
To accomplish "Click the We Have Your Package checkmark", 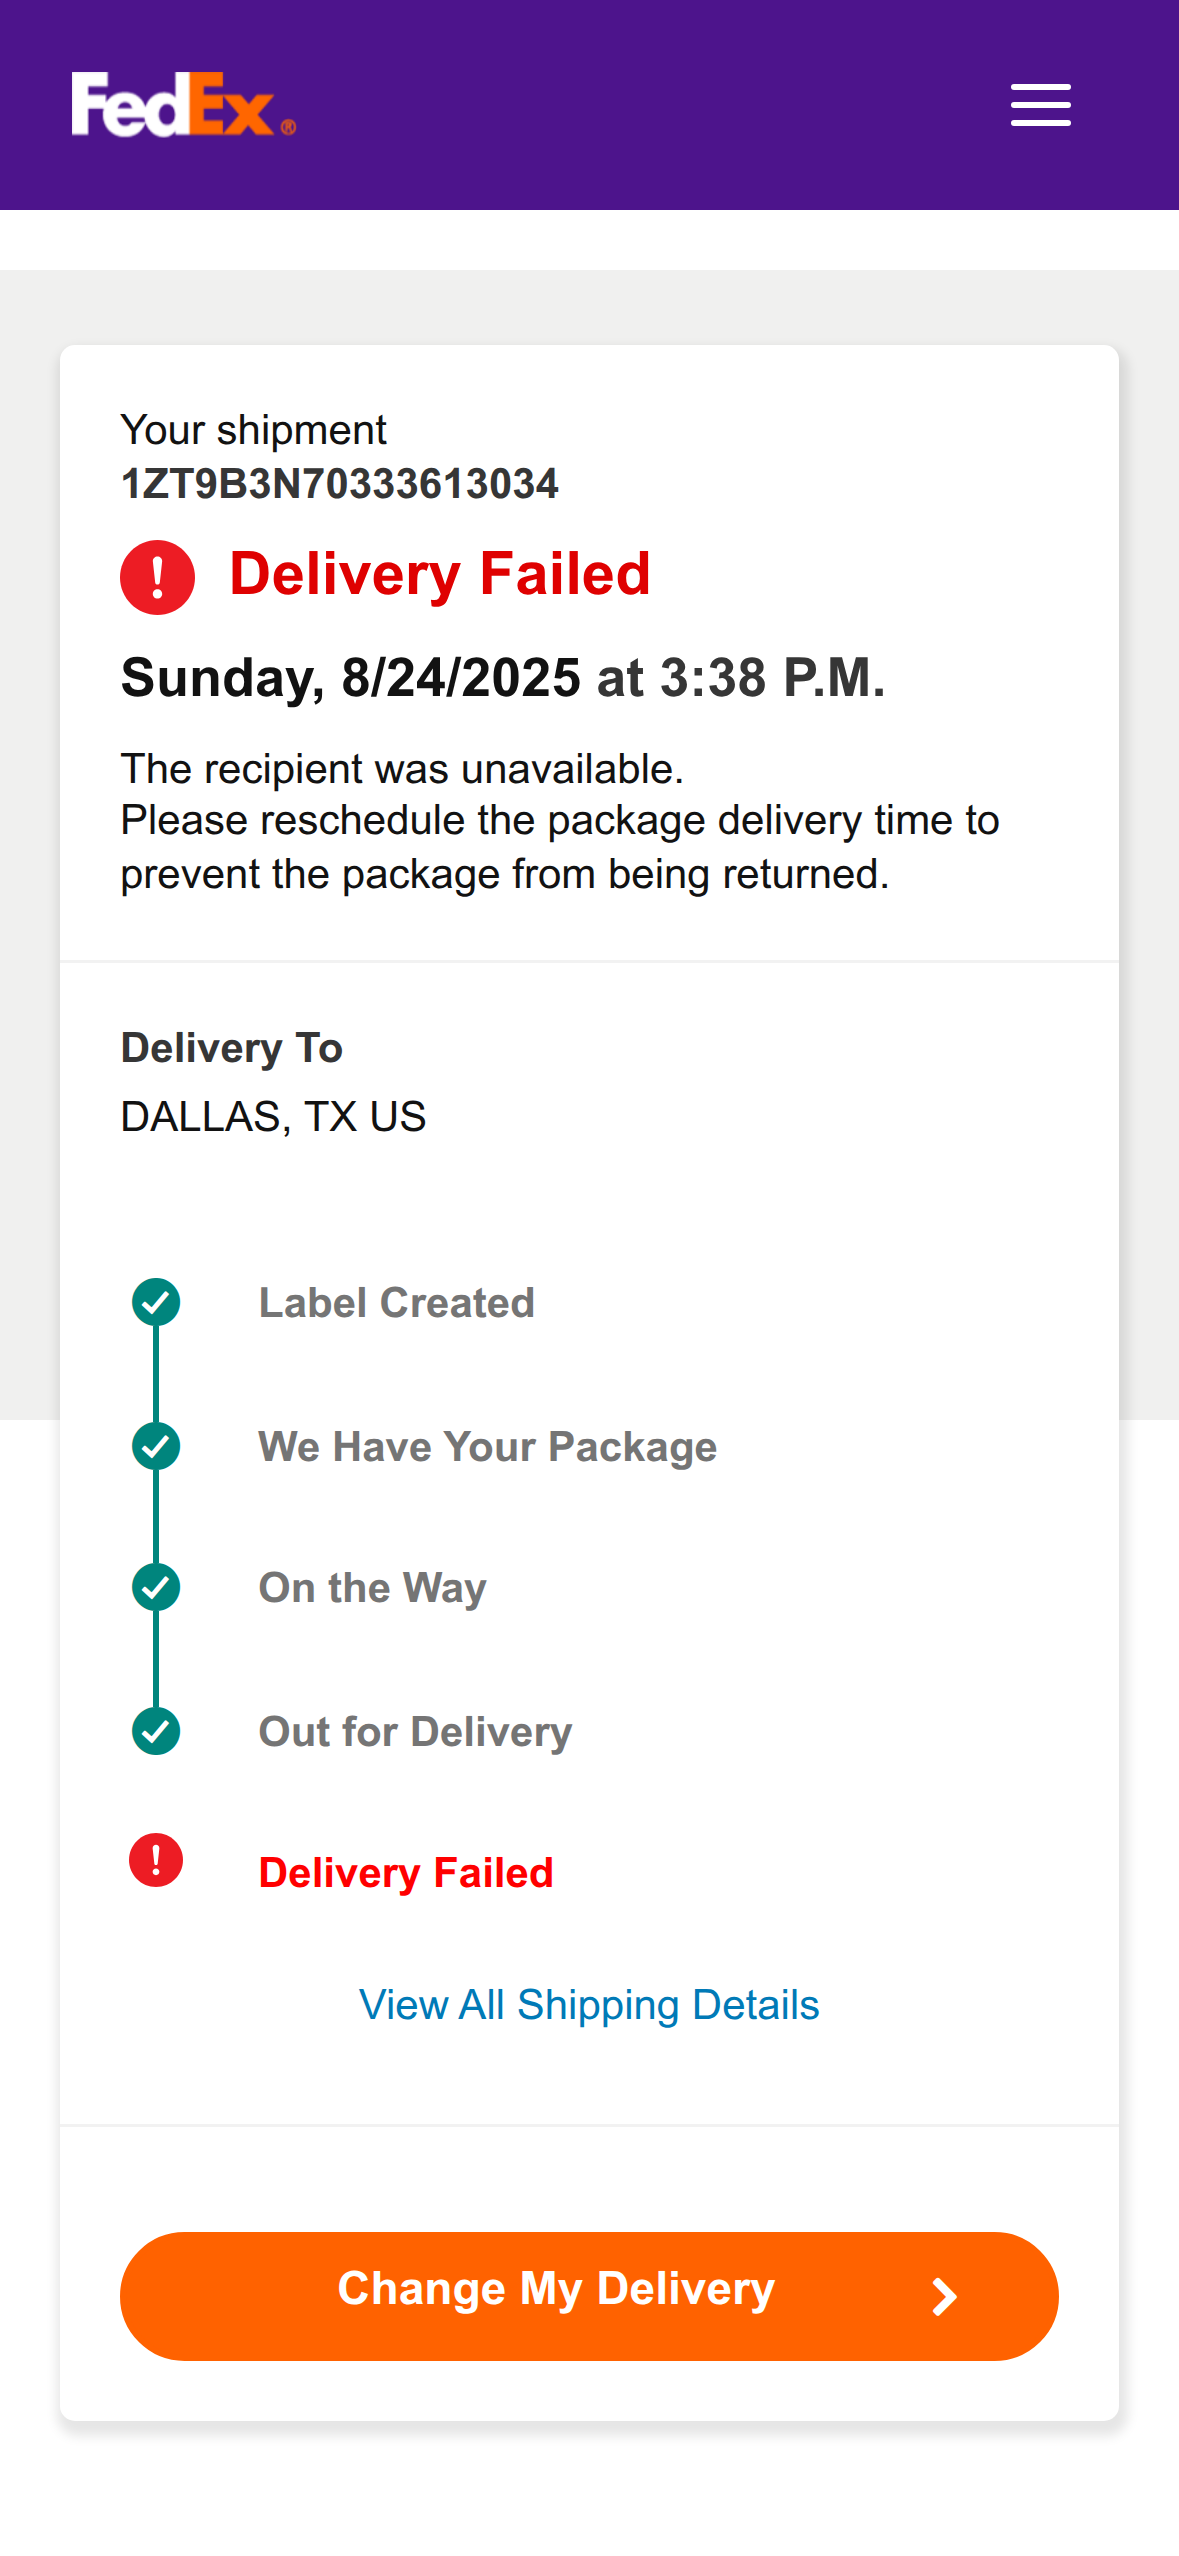I will [156, 1446].
